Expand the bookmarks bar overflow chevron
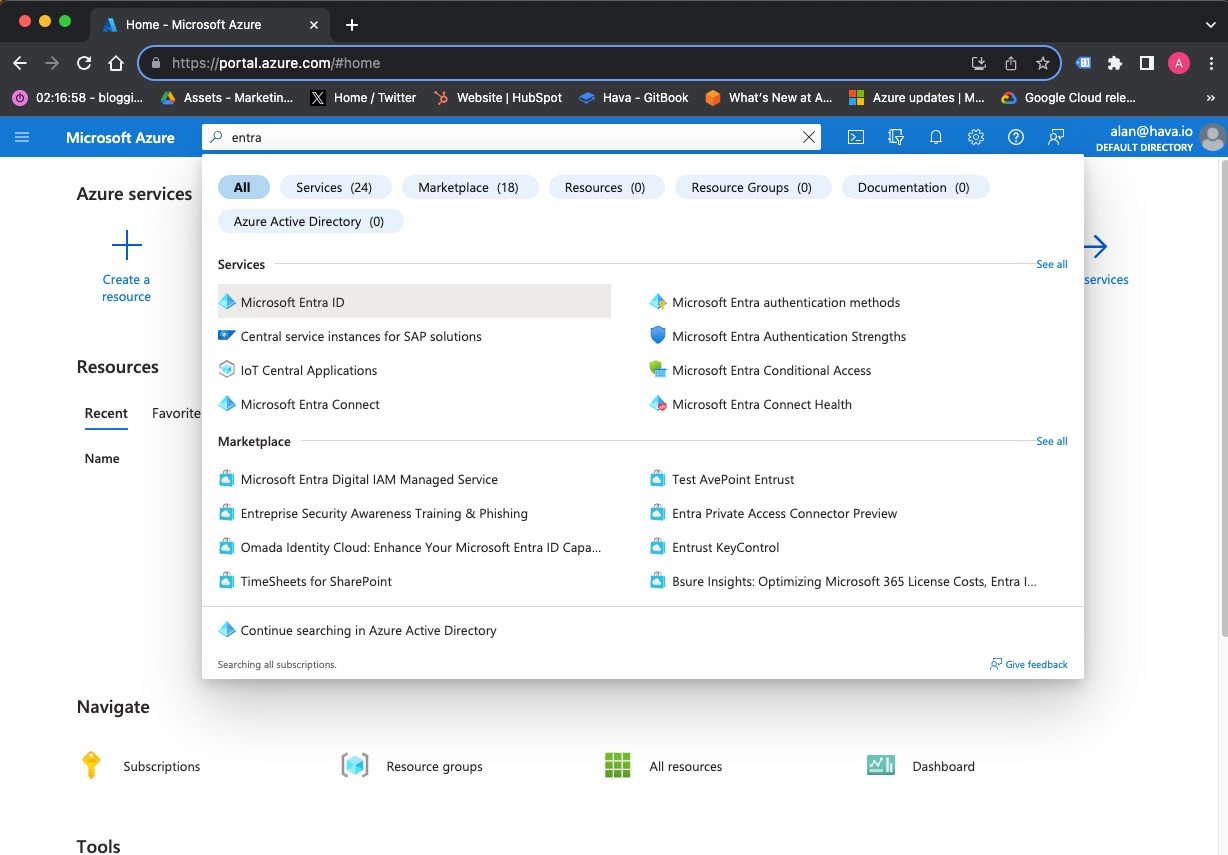1228x855 pixels. [x=1211, y=98]
